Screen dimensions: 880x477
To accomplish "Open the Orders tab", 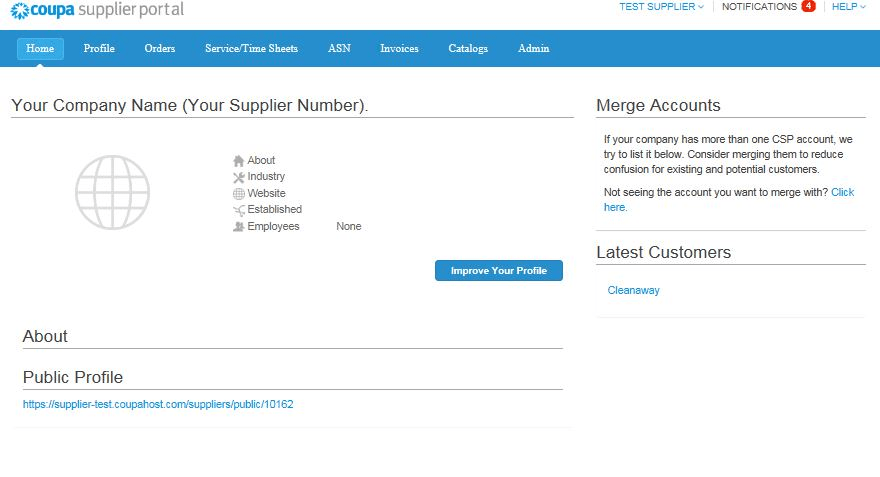I will [159, 49].
